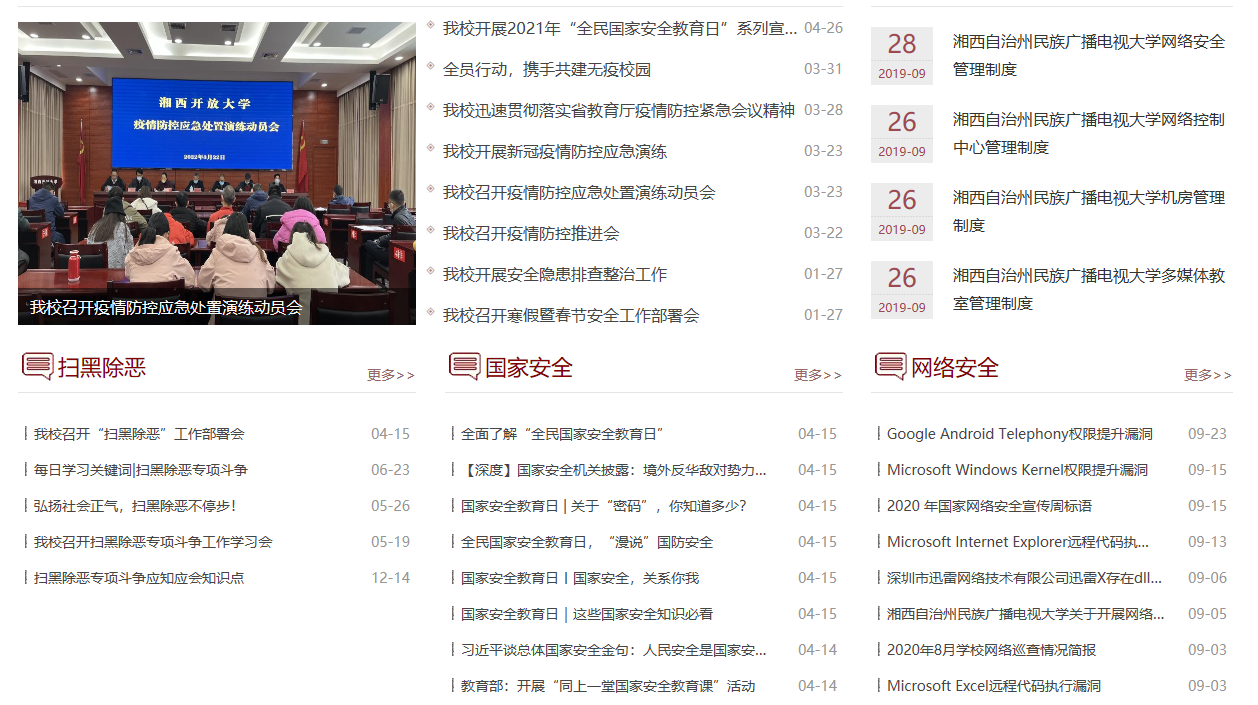The height and width of the screenshot is (705, 1258).
Task: Open 弘扬社会正气，扫黑除恶不停步!
Action: [135, 506]
